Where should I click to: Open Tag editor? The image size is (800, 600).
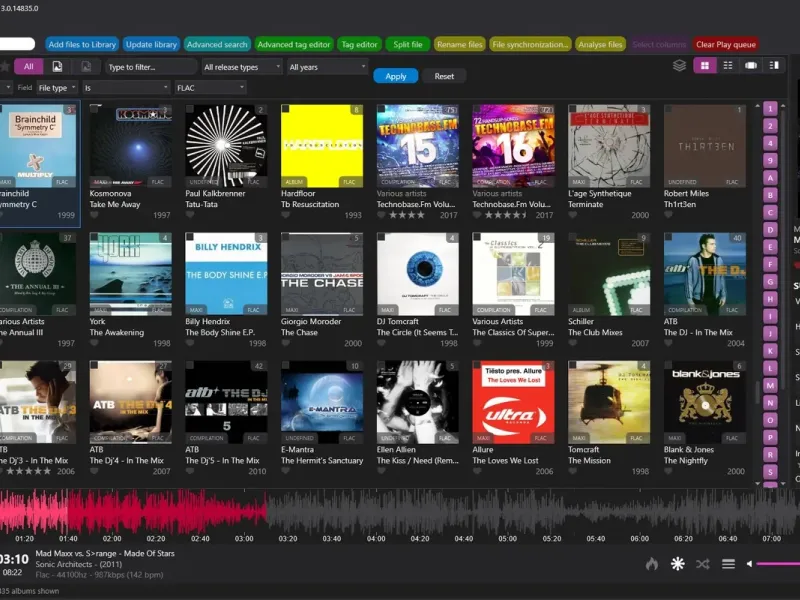pos(359,44)
